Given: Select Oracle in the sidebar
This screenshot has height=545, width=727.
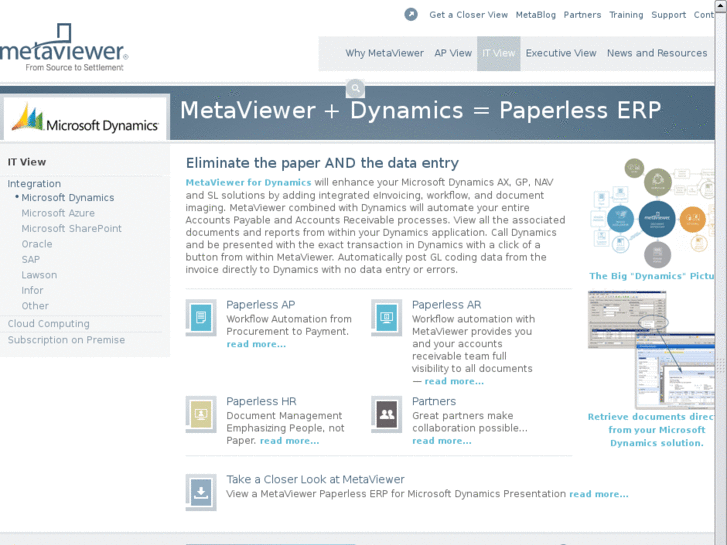Looking at the screenshot, I should coord(37,244).
